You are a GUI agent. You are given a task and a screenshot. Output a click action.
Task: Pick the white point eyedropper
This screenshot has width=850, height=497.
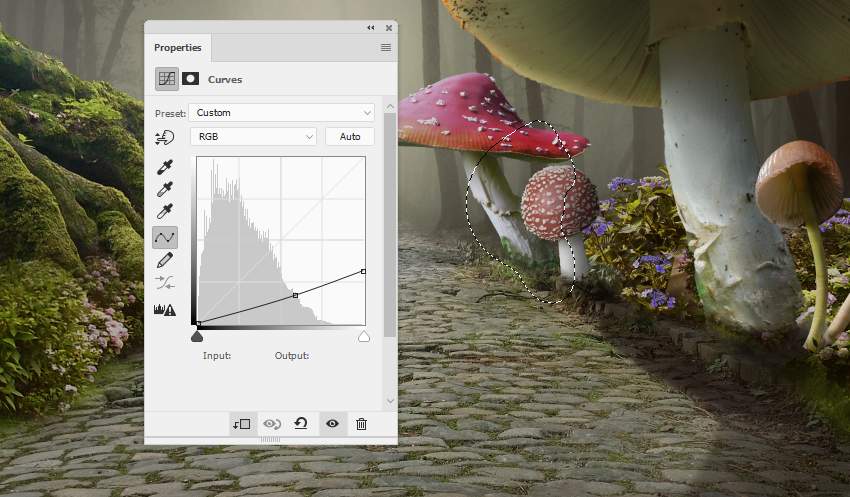pos(165,211)
